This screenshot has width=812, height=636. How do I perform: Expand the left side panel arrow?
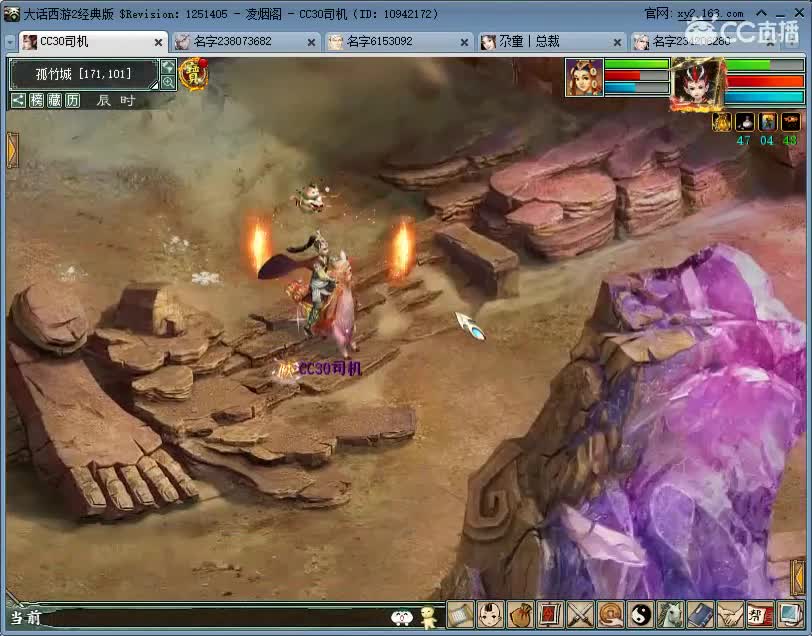(12, 150)
